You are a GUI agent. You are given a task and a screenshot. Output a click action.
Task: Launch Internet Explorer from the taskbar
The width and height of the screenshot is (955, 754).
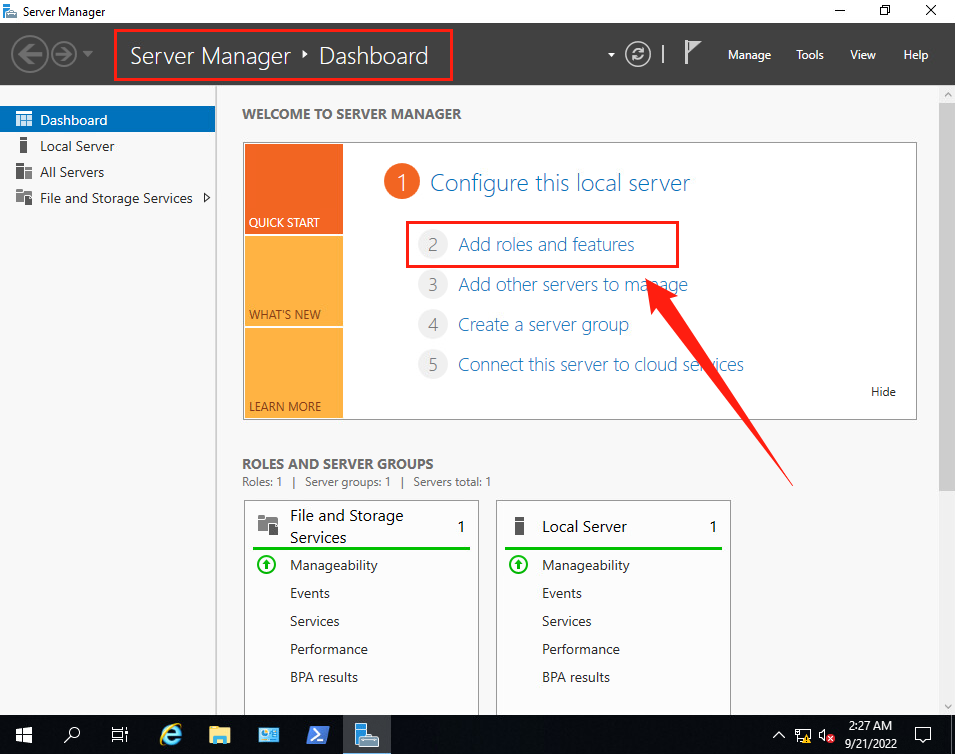coord(172,735)
